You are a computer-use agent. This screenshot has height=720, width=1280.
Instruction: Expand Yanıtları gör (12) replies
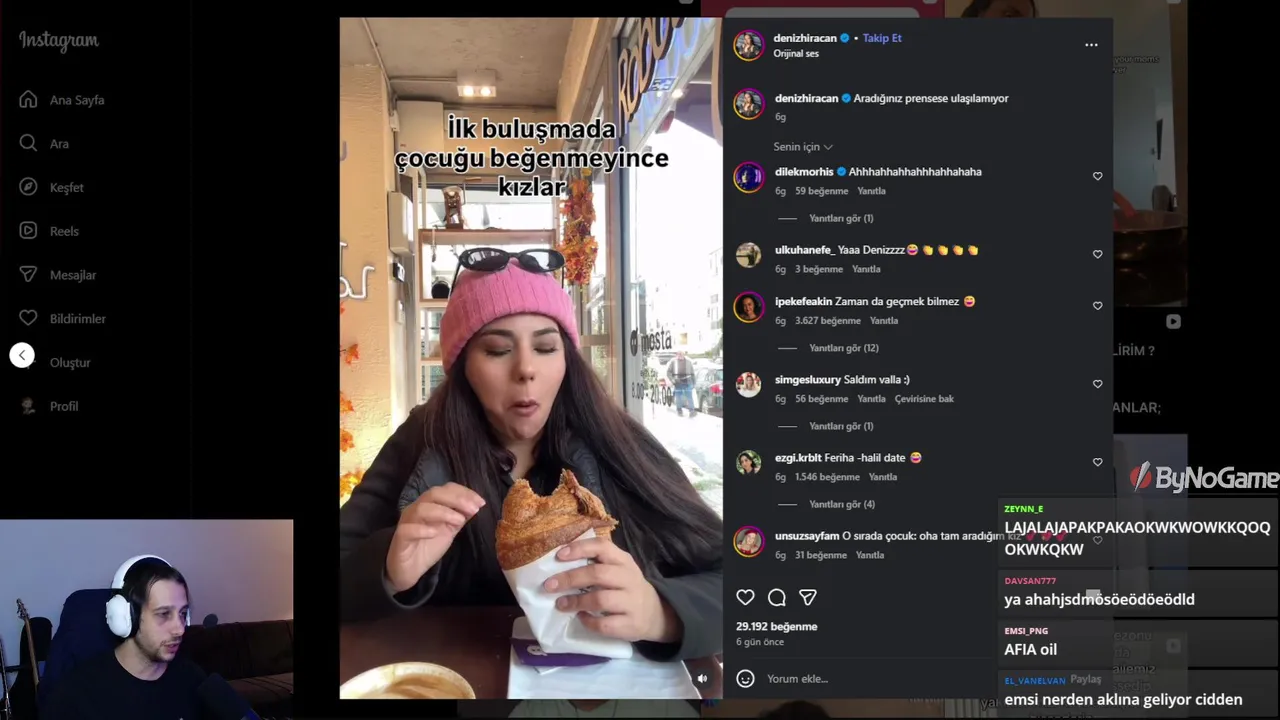click(x=843, y=348)
